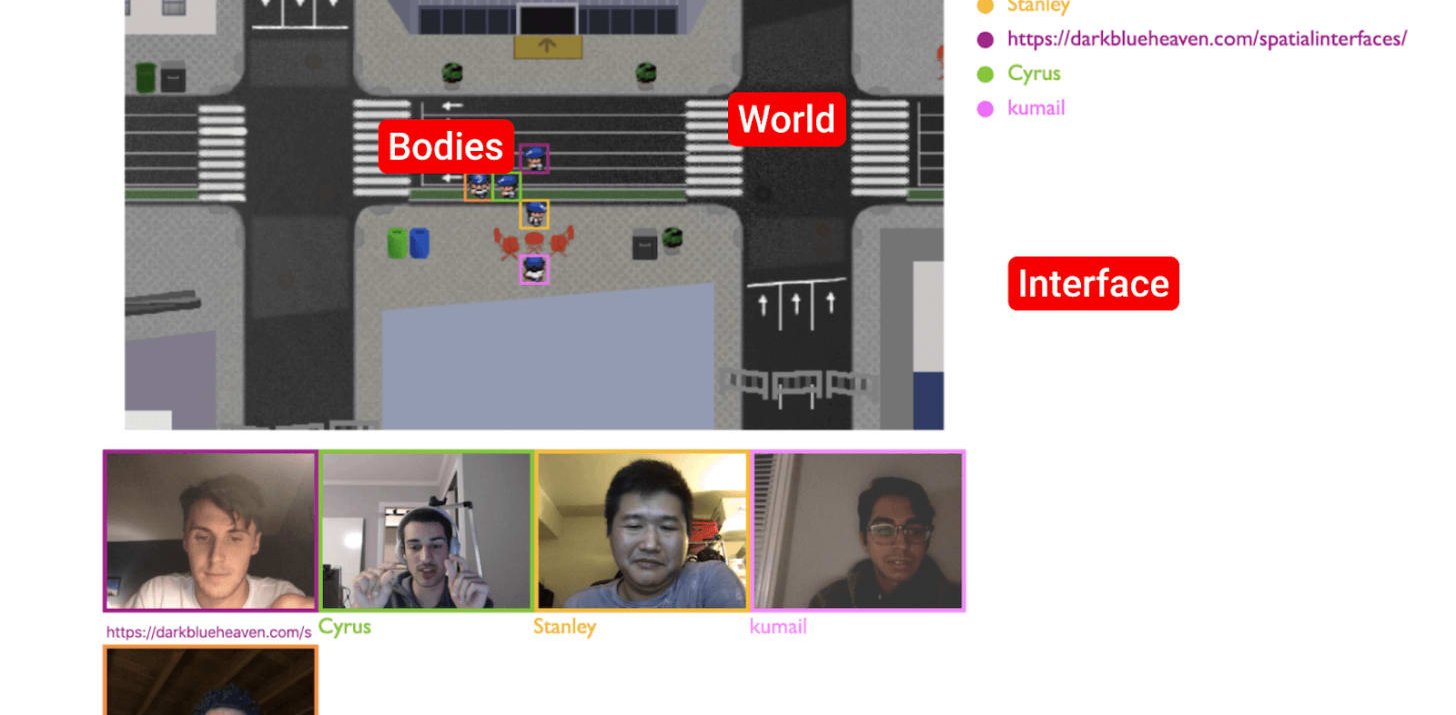Click the purple-bordered avatar on the crosswalk
Screen dimensions: 1456x715
(534, 158)
